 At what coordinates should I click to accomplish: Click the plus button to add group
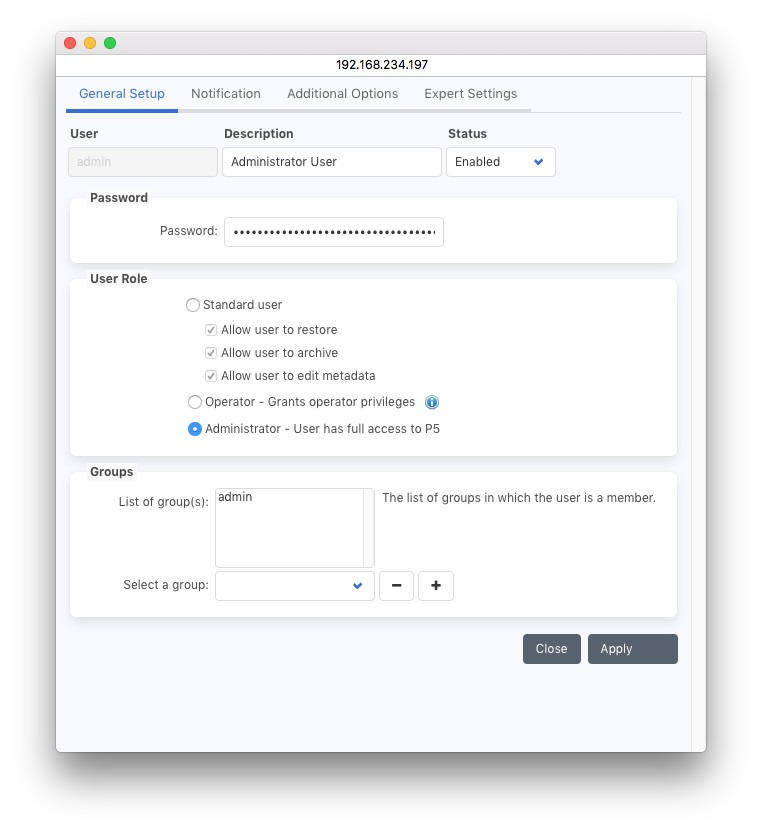(x=435, y=586)
